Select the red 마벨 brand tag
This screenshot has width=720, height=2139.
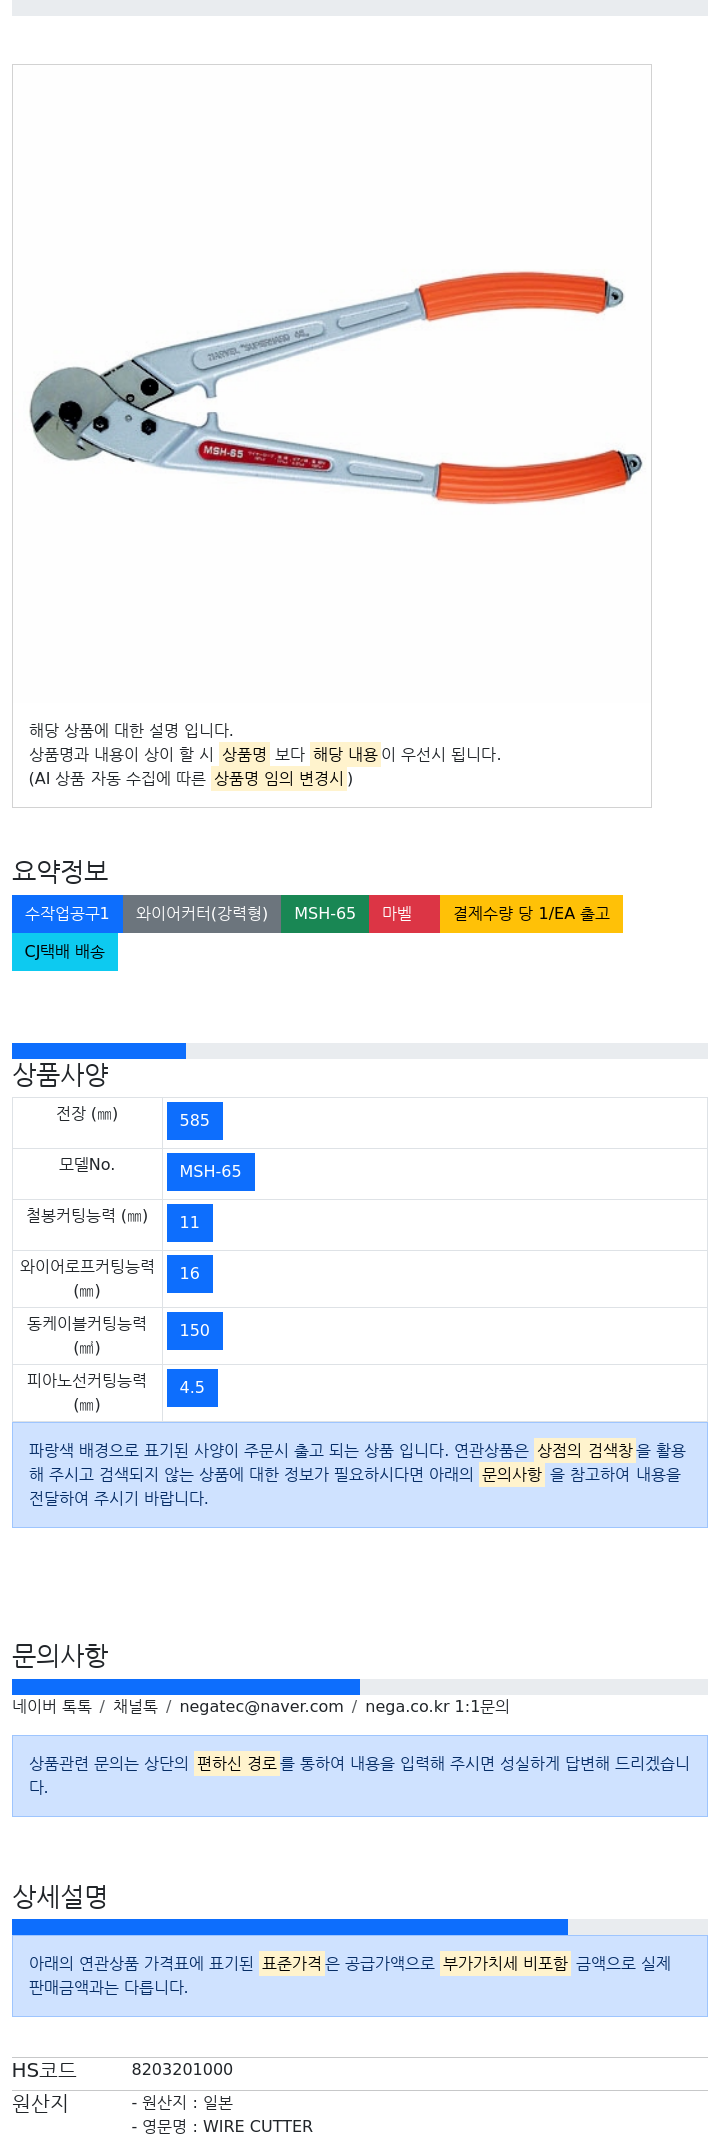pos(404,914)
